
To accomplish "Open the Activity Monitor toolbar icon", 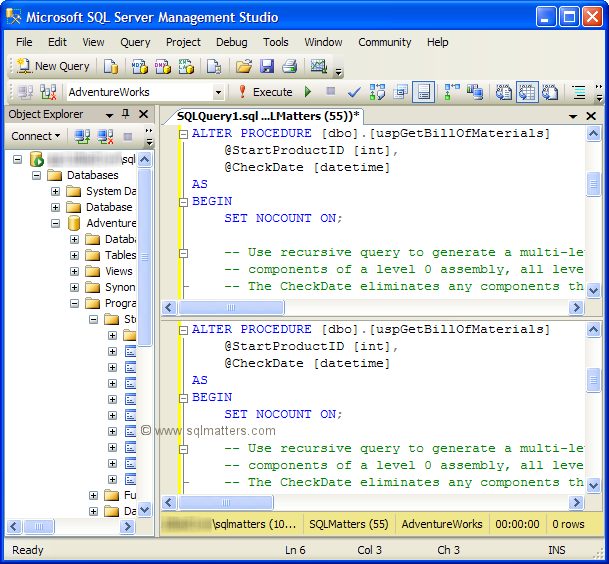I will 318,66.
